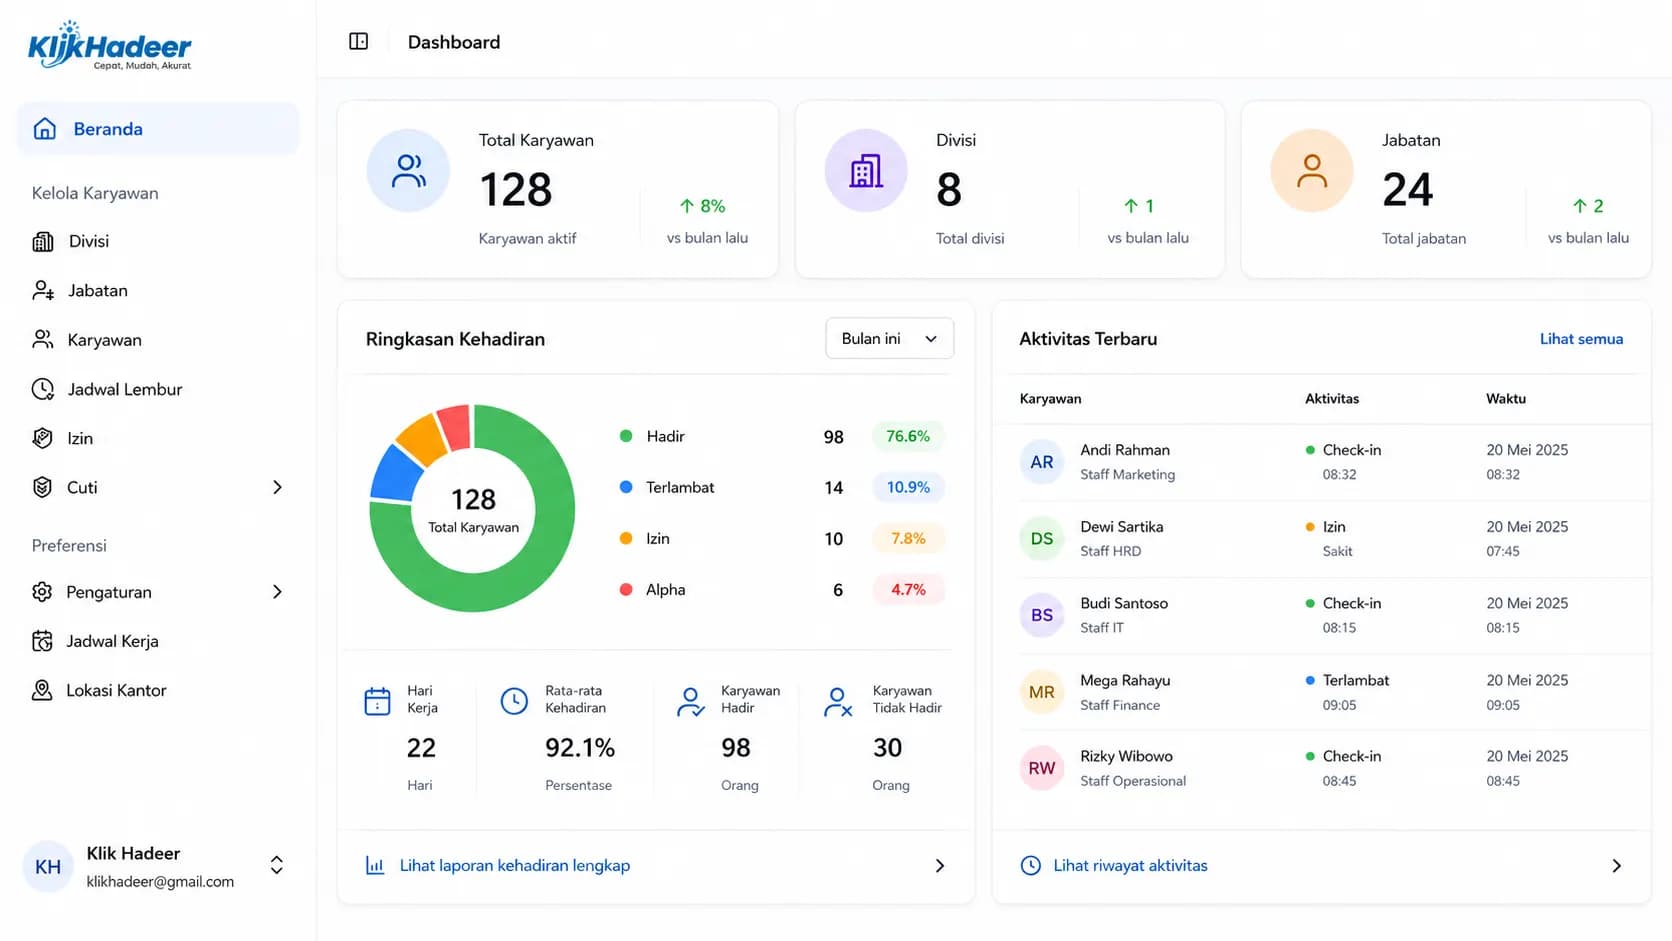Image resolution: width=1672 pixels, height=941 pixels.
Task: Click the Waktu column header
Action: pos(1506,398)
